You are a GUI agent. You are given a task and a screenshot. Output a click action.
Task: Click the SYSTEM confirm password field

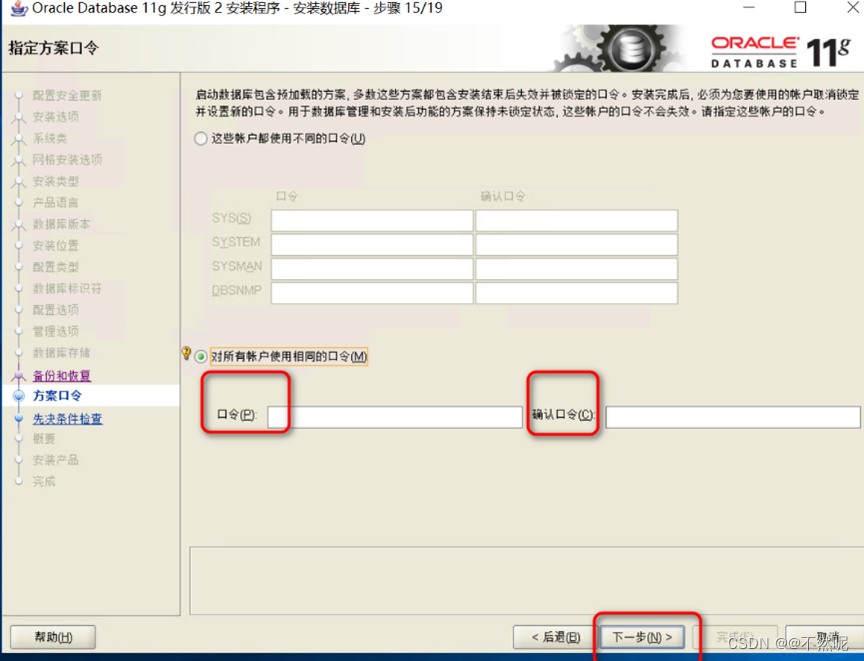click(576, 245)
